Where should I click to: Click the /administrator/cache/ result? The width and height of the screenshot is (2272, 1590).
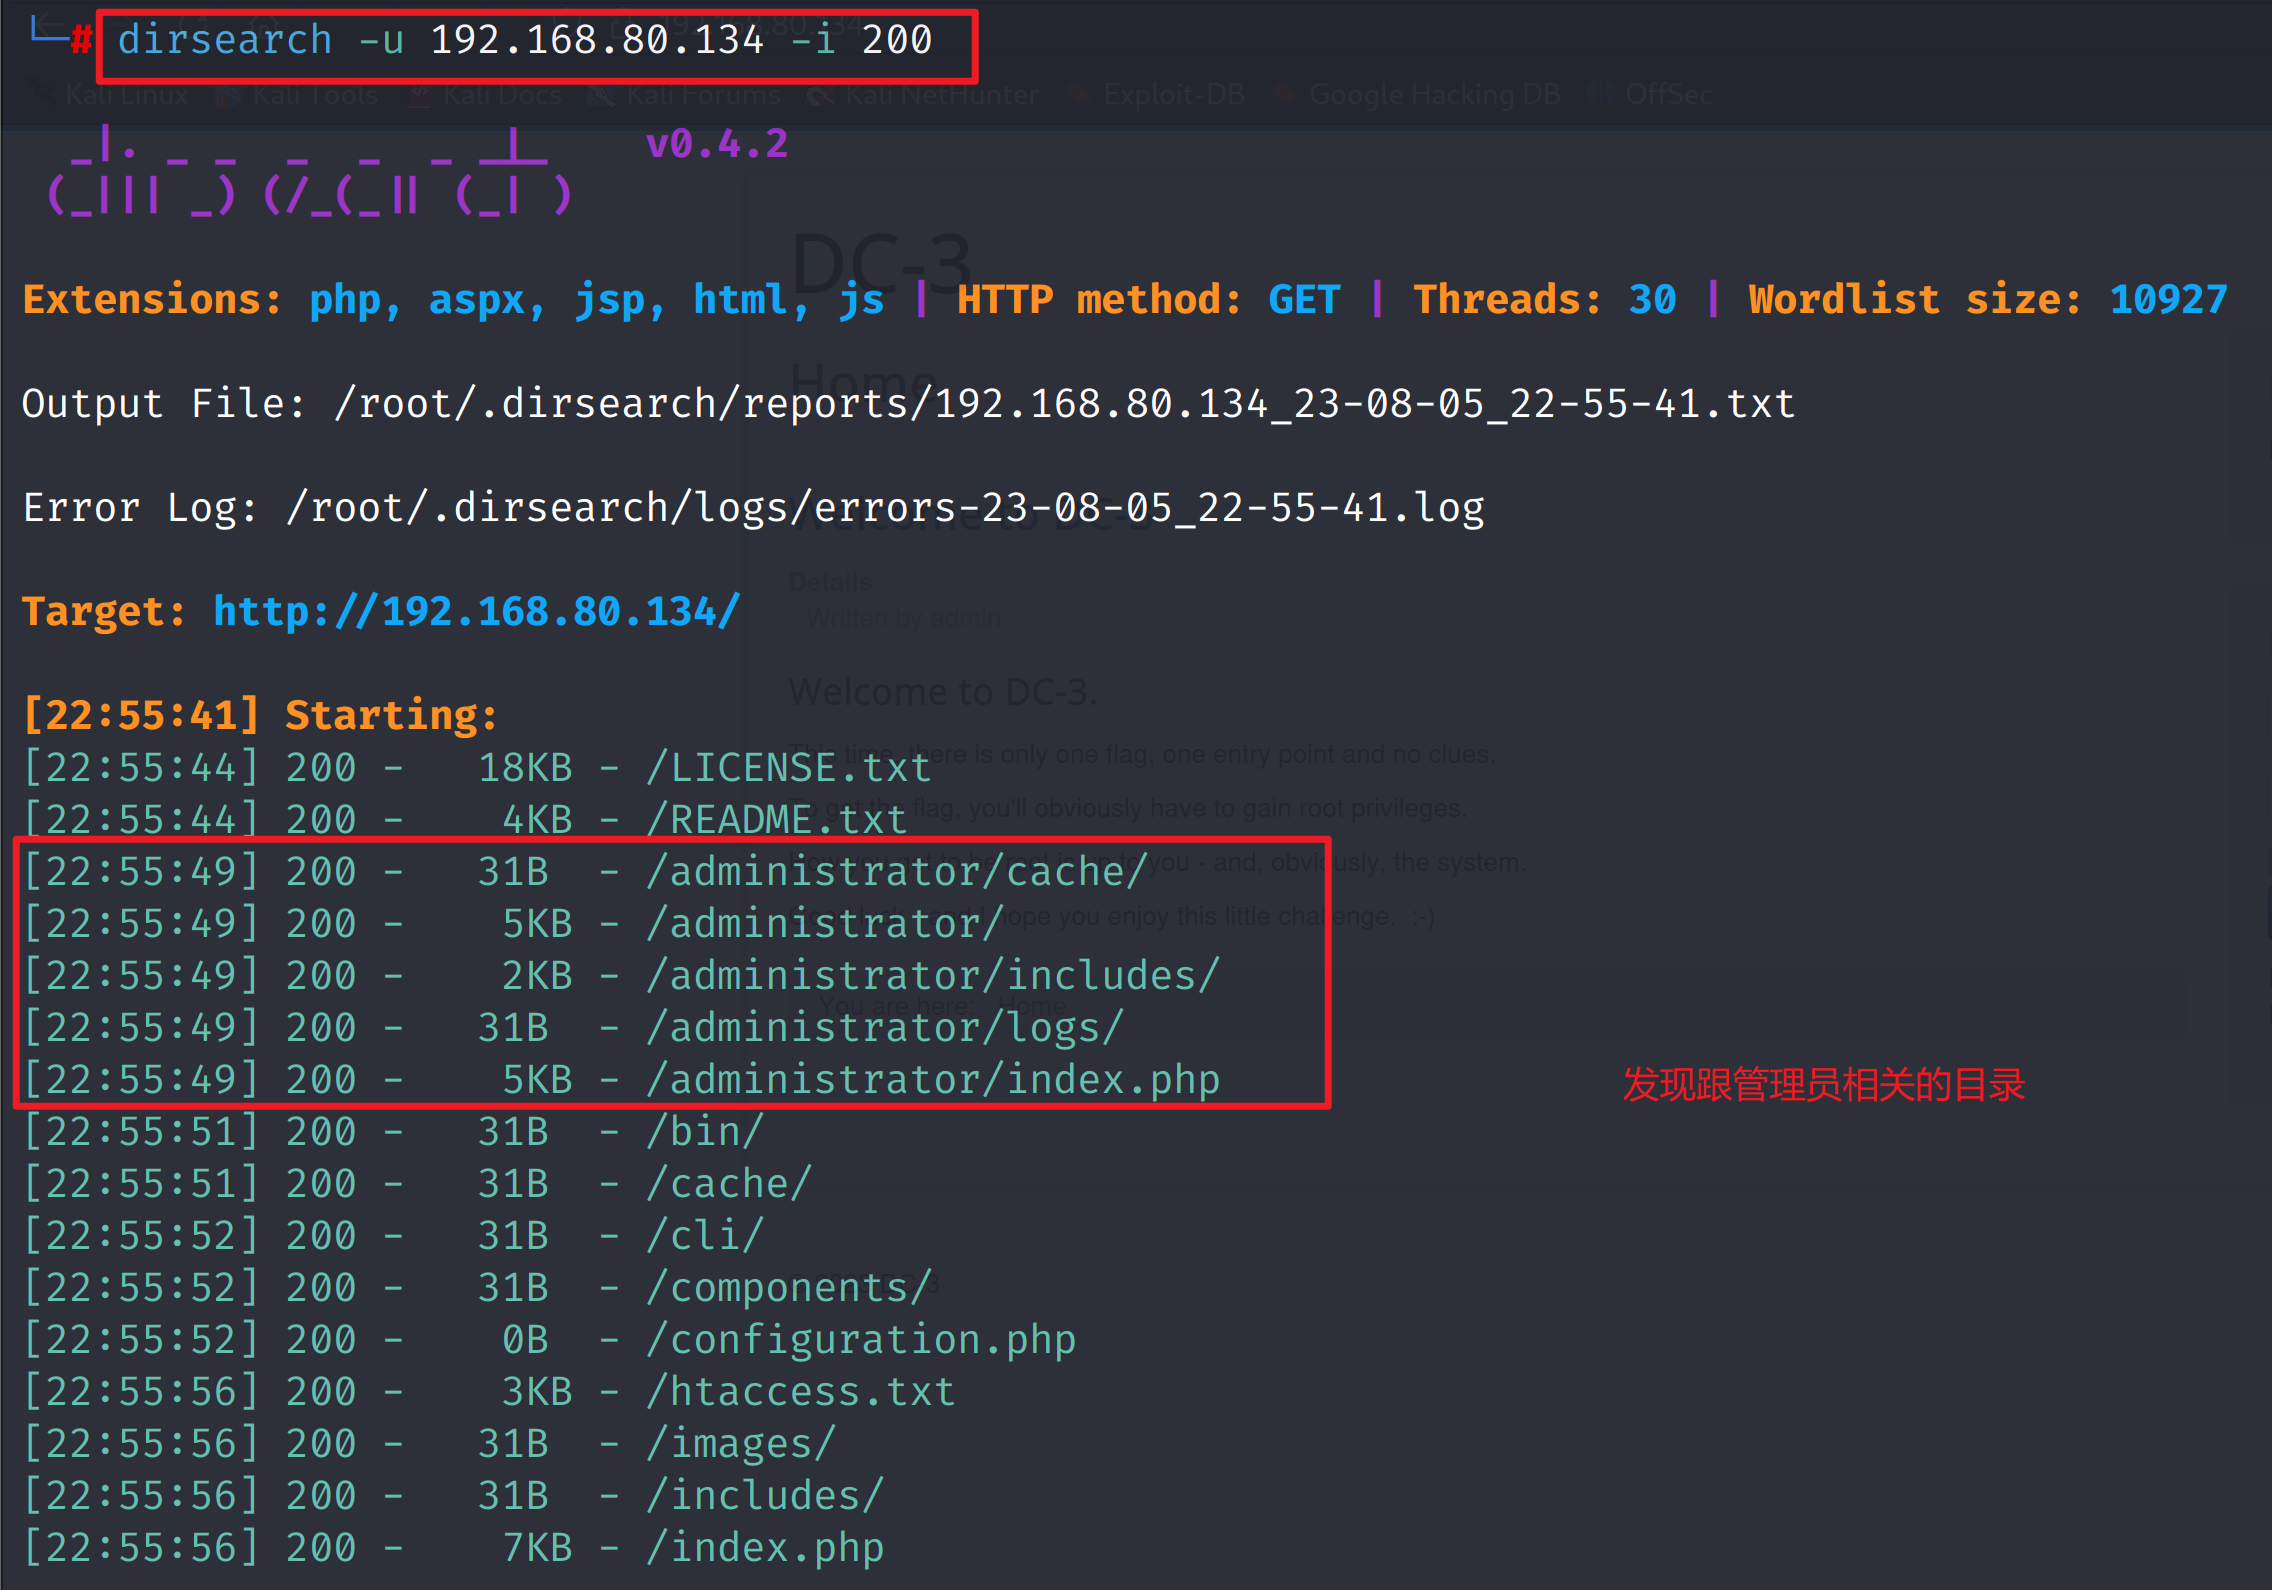897,872
